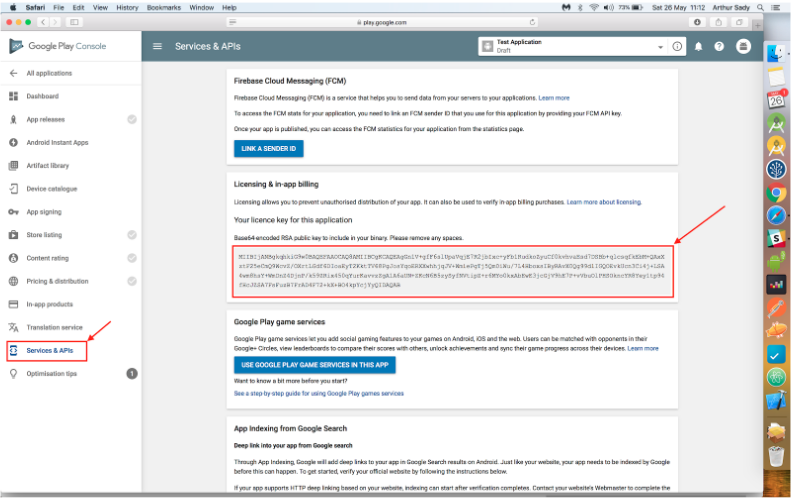Open Calendar from the Dock
Image resolution: width=792 pixels, height=498 pixels.
coord(776,100)
